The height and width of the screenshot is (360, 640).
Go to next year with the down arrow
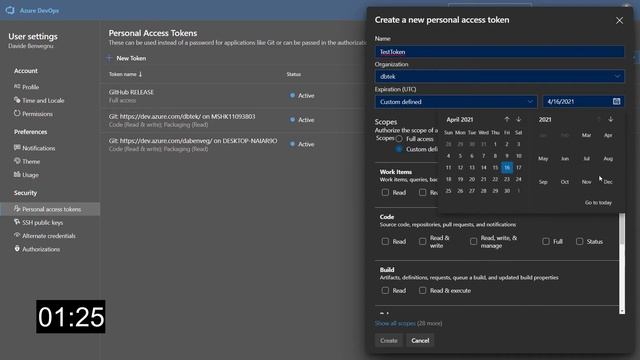pyautogui.click(x=611, y=119)
